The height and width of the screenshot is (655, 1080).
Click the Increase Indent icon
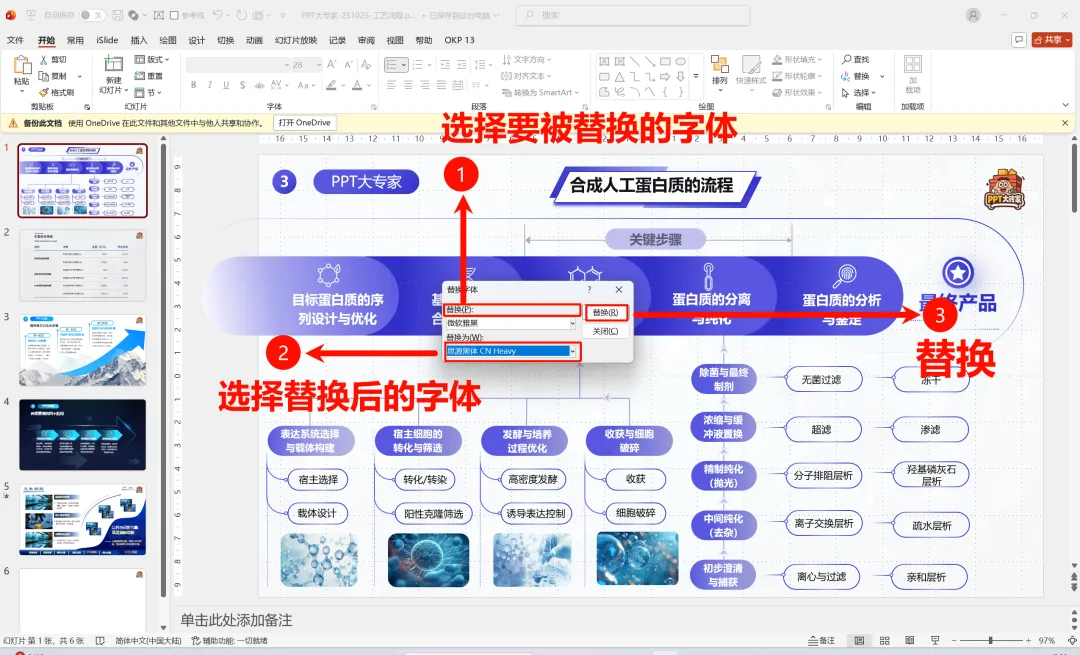[461, 65]
